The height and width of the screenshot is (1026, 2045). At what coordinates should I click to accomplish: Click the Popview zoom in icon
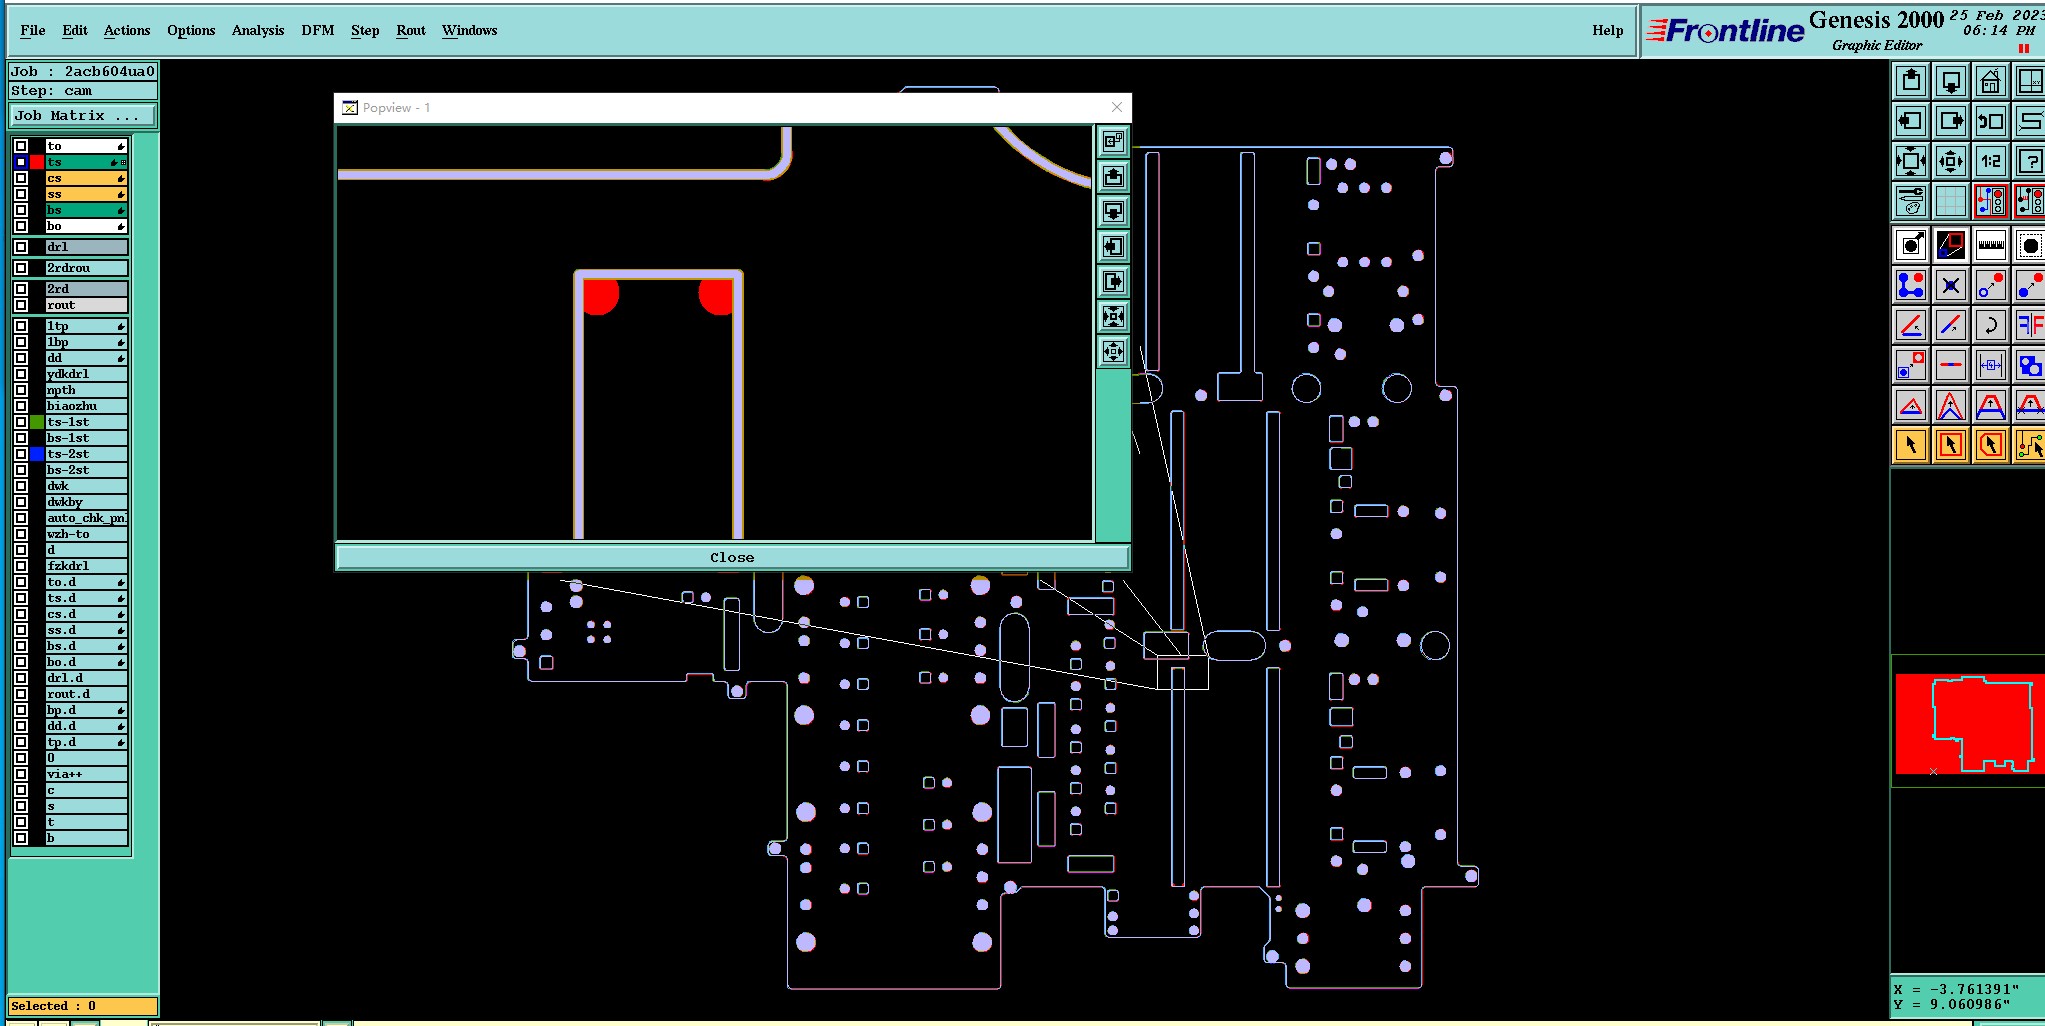[x=1113, y=317]
